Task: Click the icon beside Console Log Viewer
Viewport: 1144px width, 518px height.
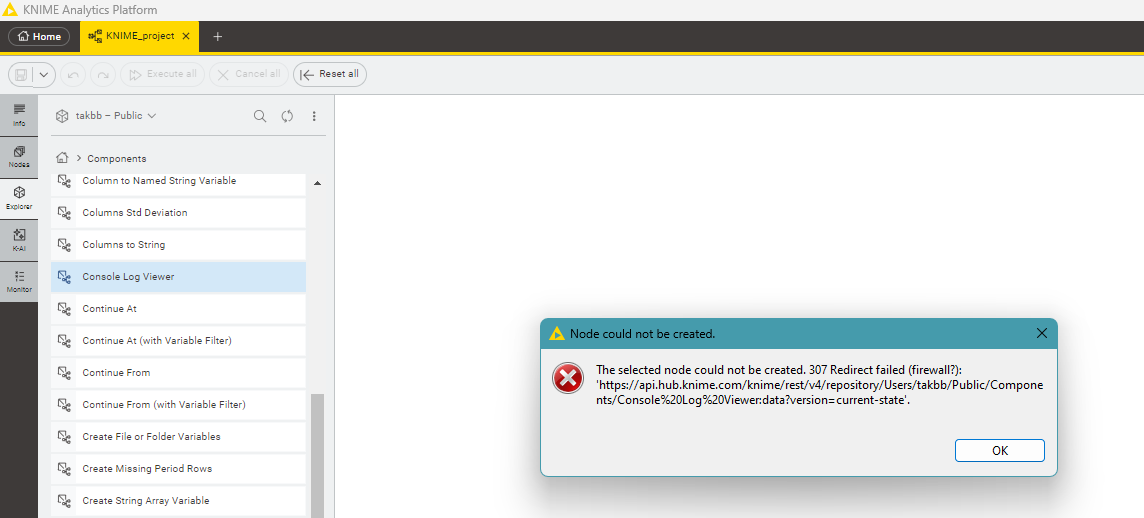Action: [x=64, y=277]
